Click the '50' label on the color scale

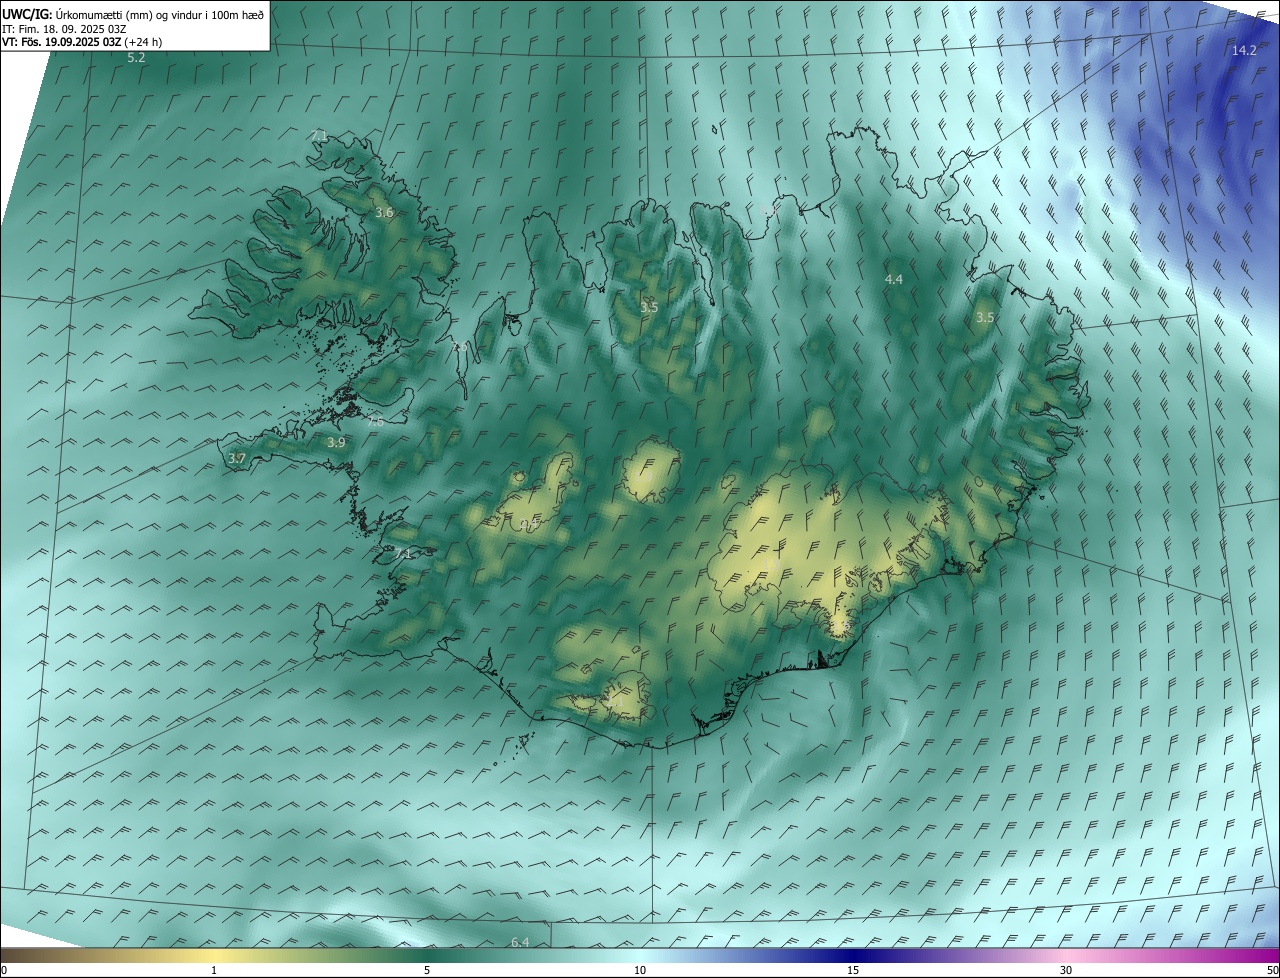[1272, 970]
